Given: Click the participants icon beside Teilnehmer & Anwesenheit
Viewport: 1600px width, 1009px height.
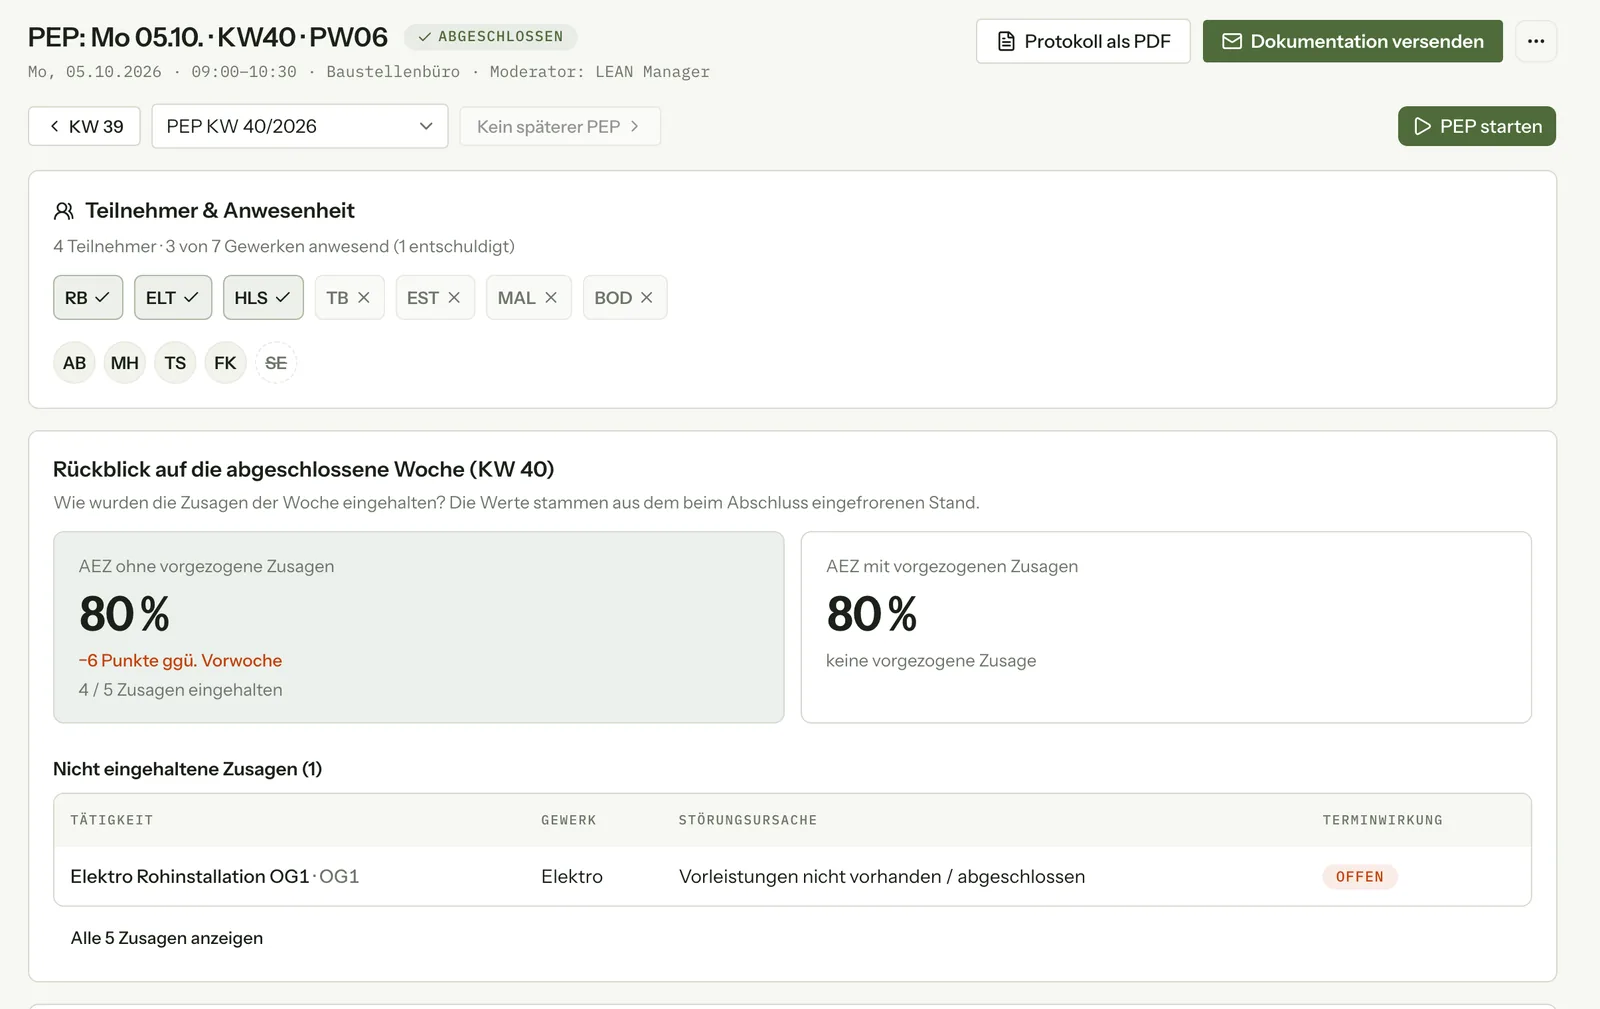Looking at the screenshot, I should [x=64, y=211].
